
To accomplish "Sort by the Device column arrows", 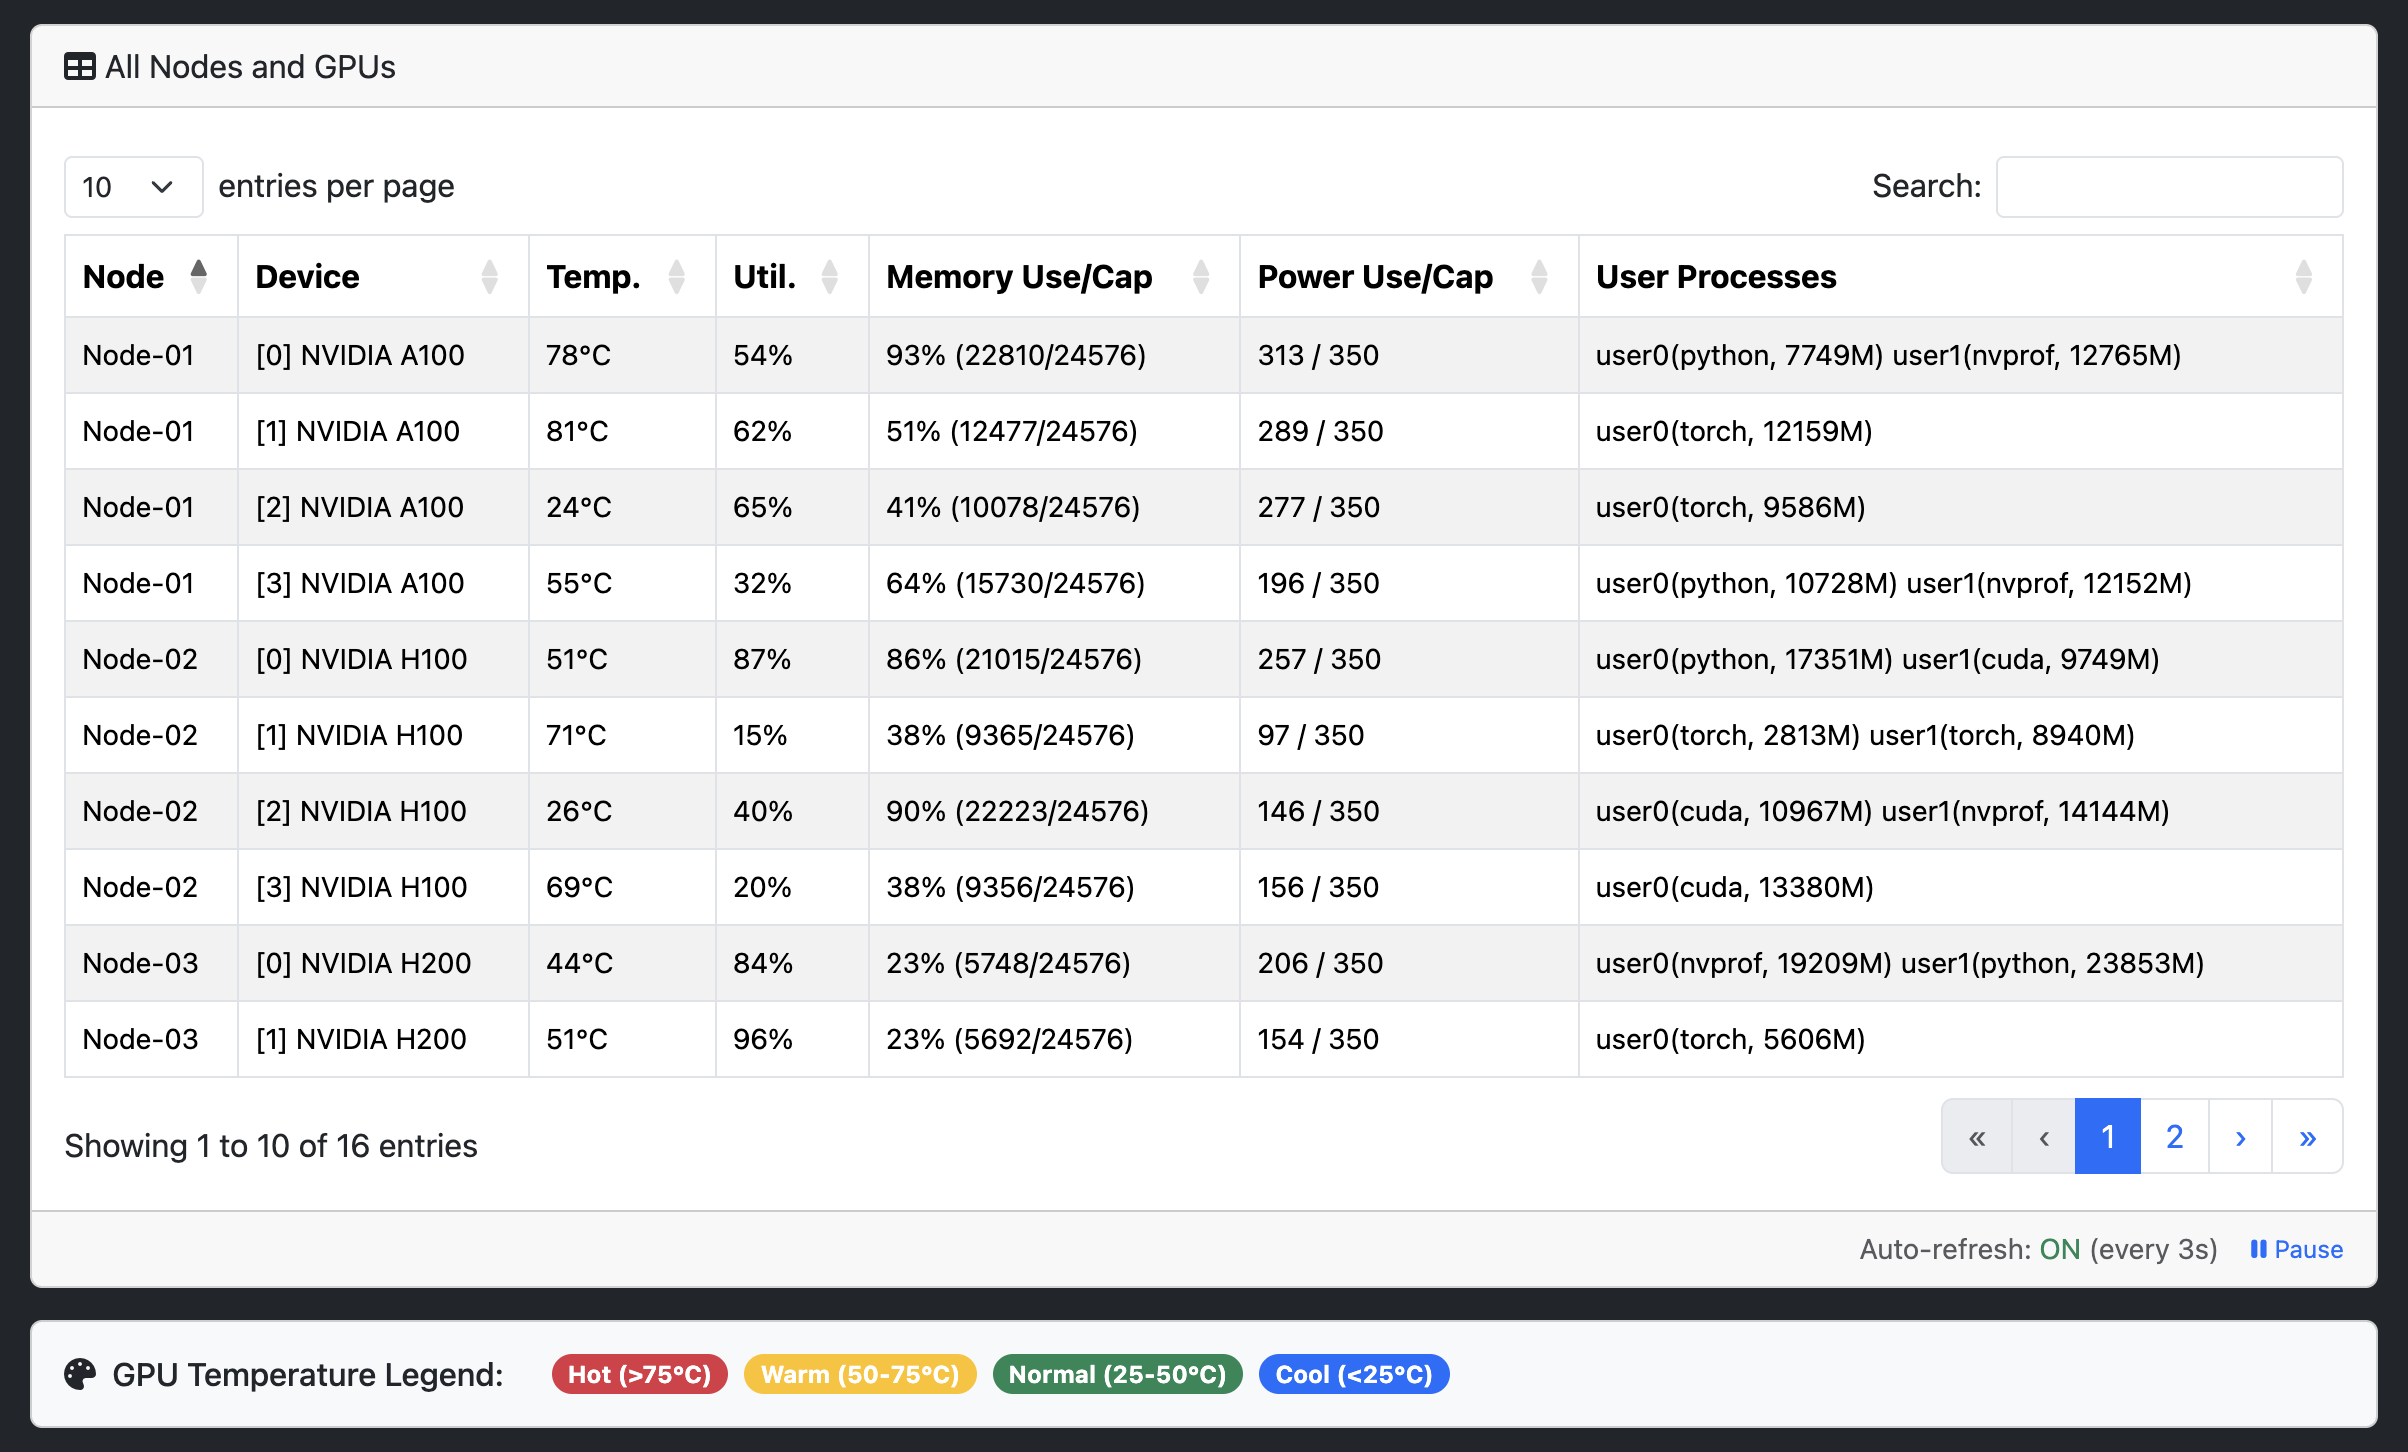I will tap(489, 276).
